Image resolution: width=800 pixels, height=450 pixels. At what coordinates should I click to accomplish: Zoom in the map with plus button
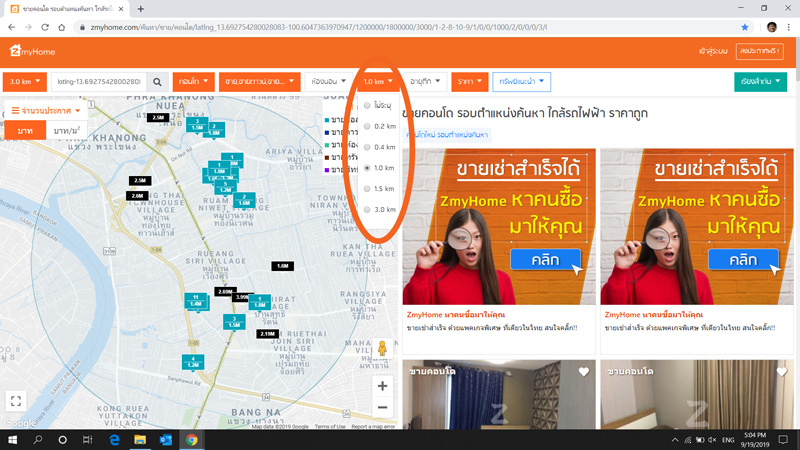click(x=382, y=386)
